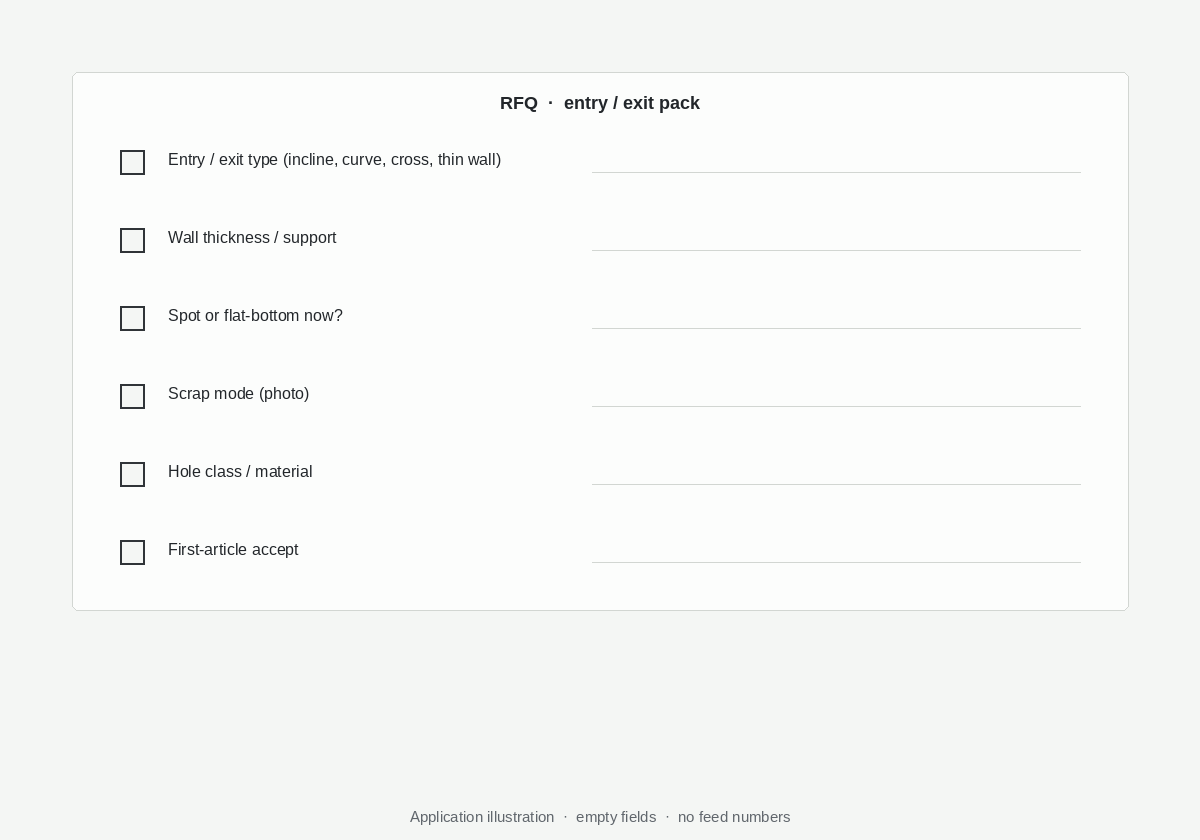1200x840 pixels.
Task: Check the First-article accept checkbox
Action: tap(132, 552)
